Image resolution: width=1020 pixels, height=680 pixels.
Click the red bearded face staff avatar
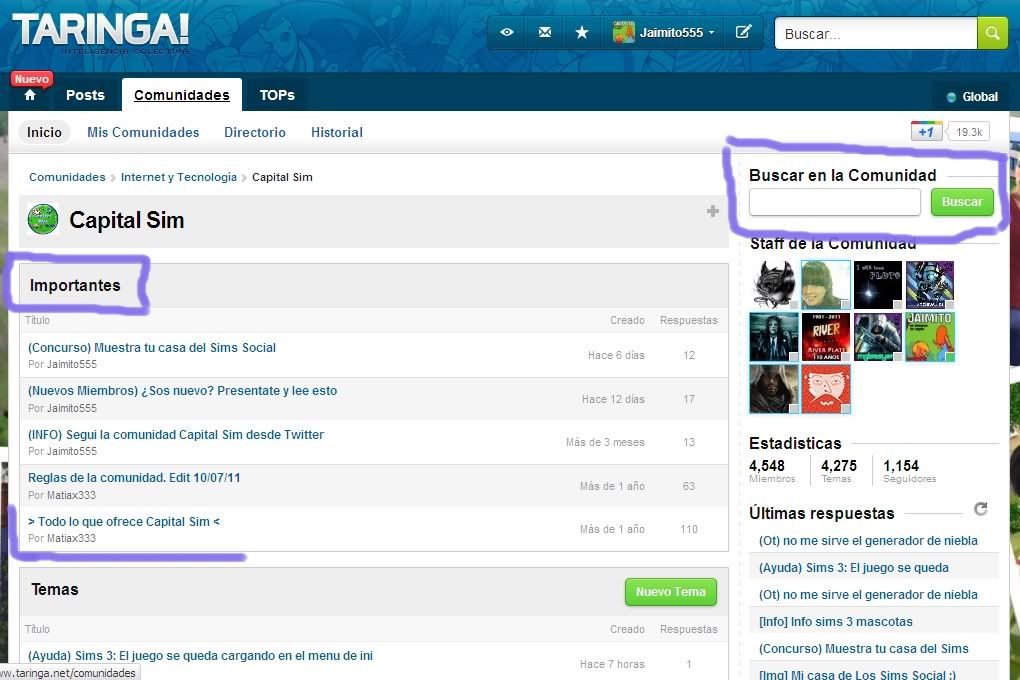[825, 388]
